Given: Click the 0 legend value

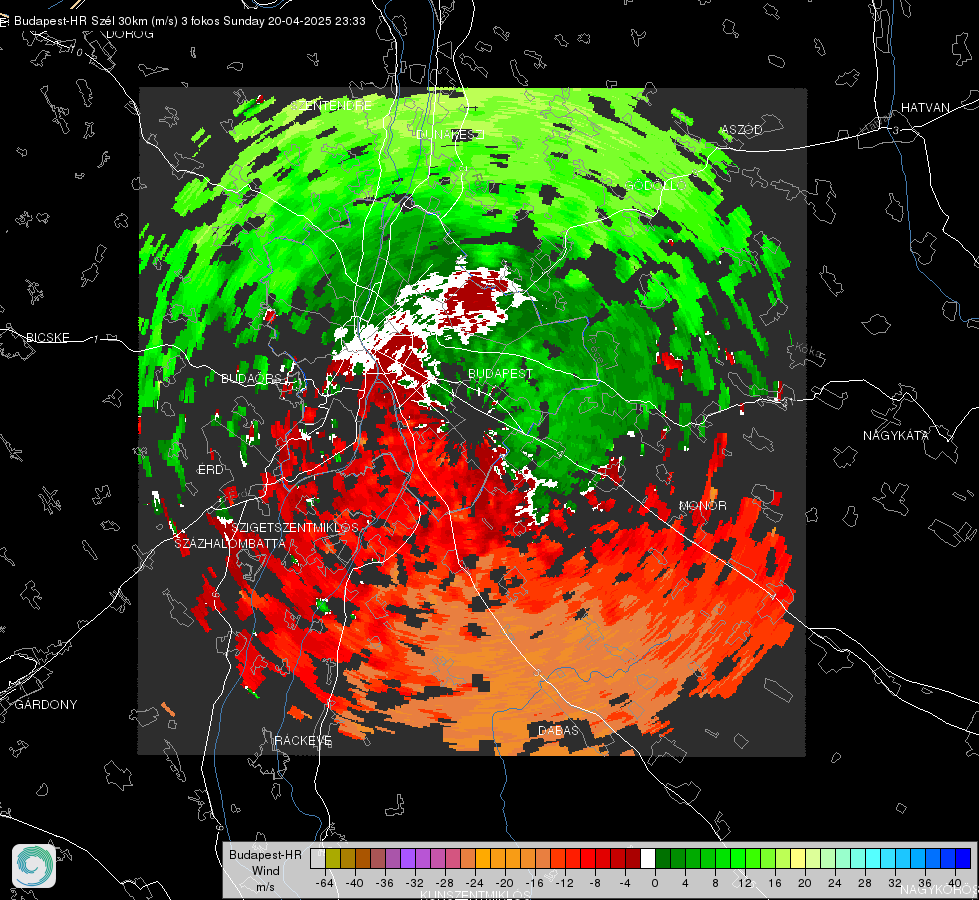Looking at the screenshot, I should tap(655, 883).
